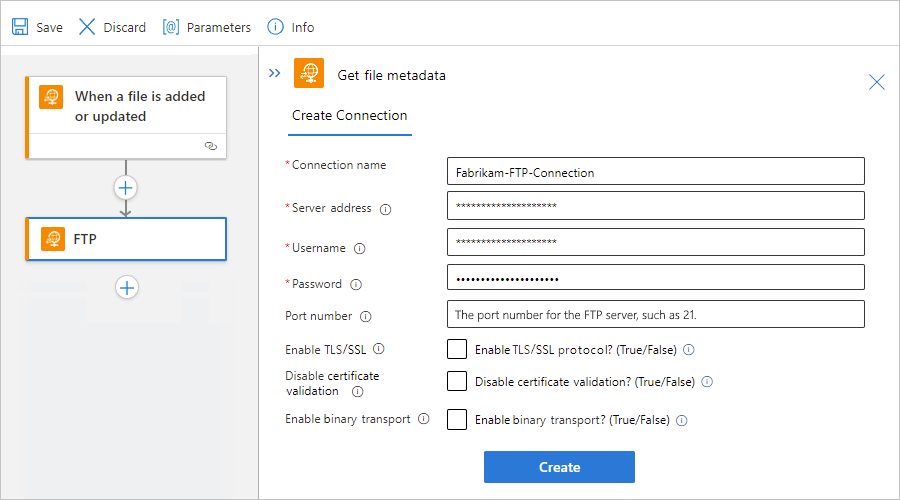Click the Connection name input field
The image size is (900, 500).
click(x=655, y=172)
